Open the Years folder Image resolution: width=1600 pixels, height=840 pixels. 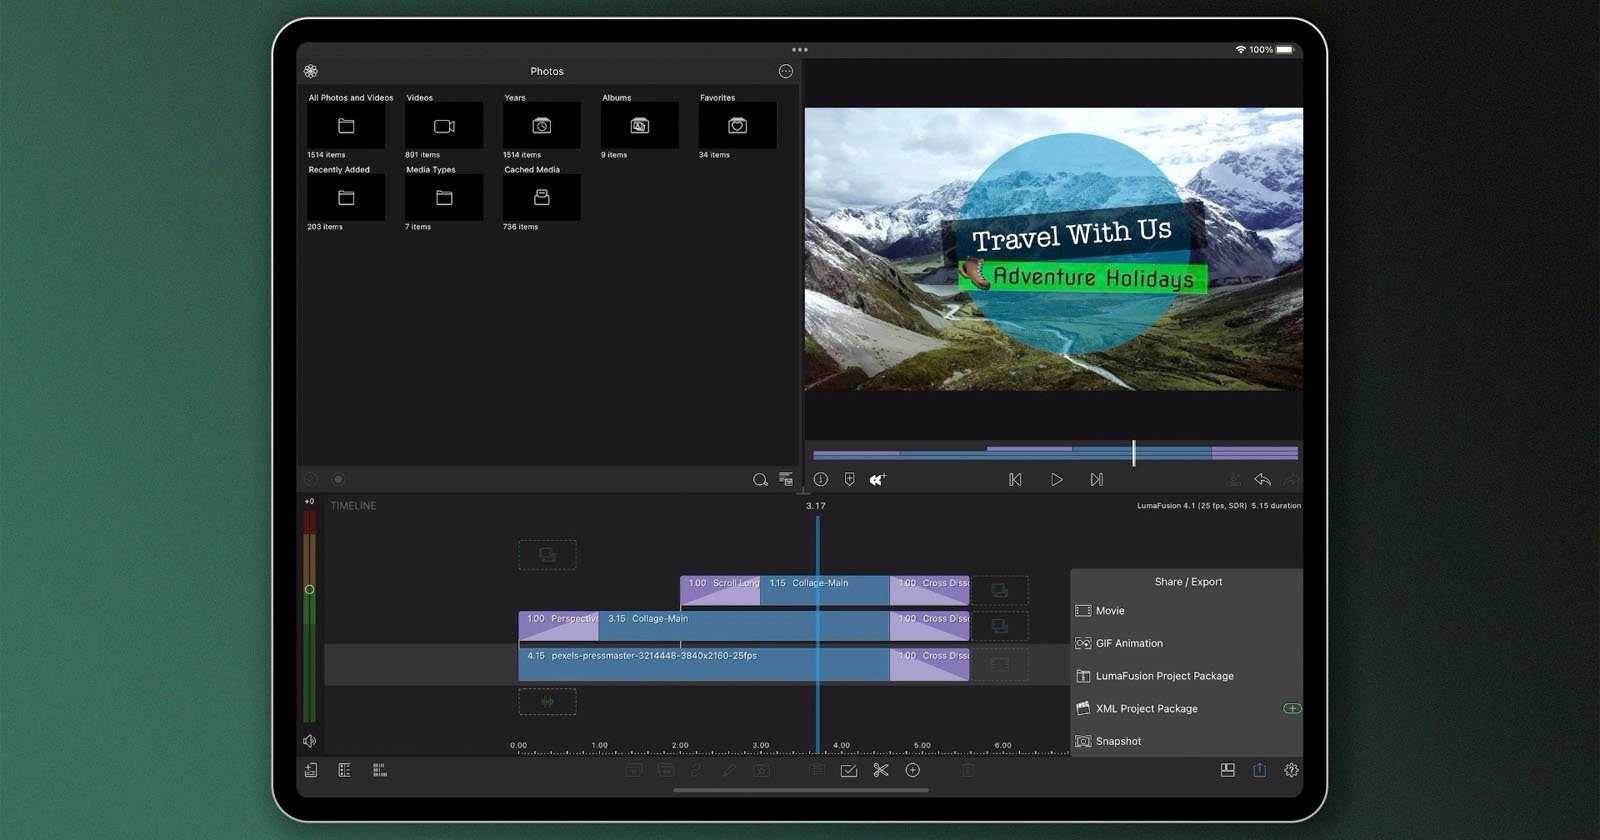[x=541, y=126]
